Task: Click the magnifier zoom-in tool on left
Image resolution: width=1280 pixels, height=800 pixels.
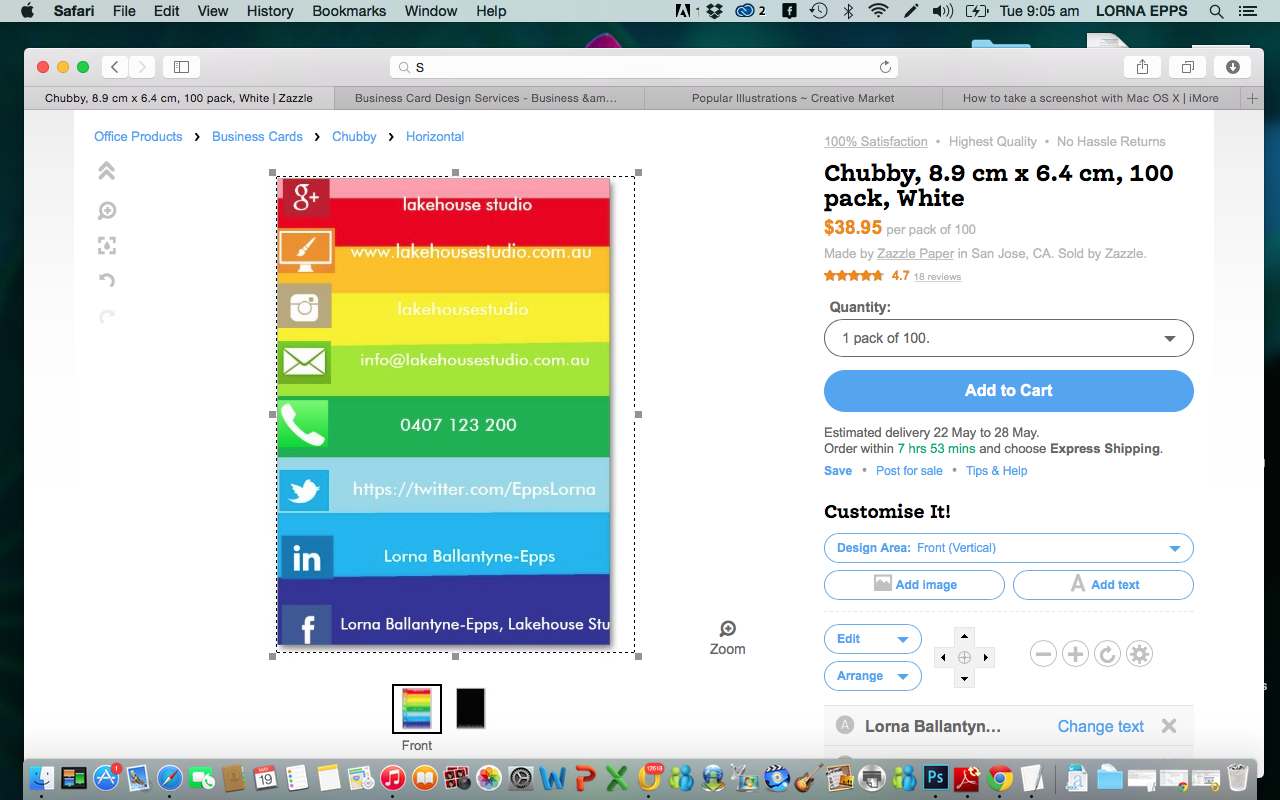Action: click(x=107, y=210)
